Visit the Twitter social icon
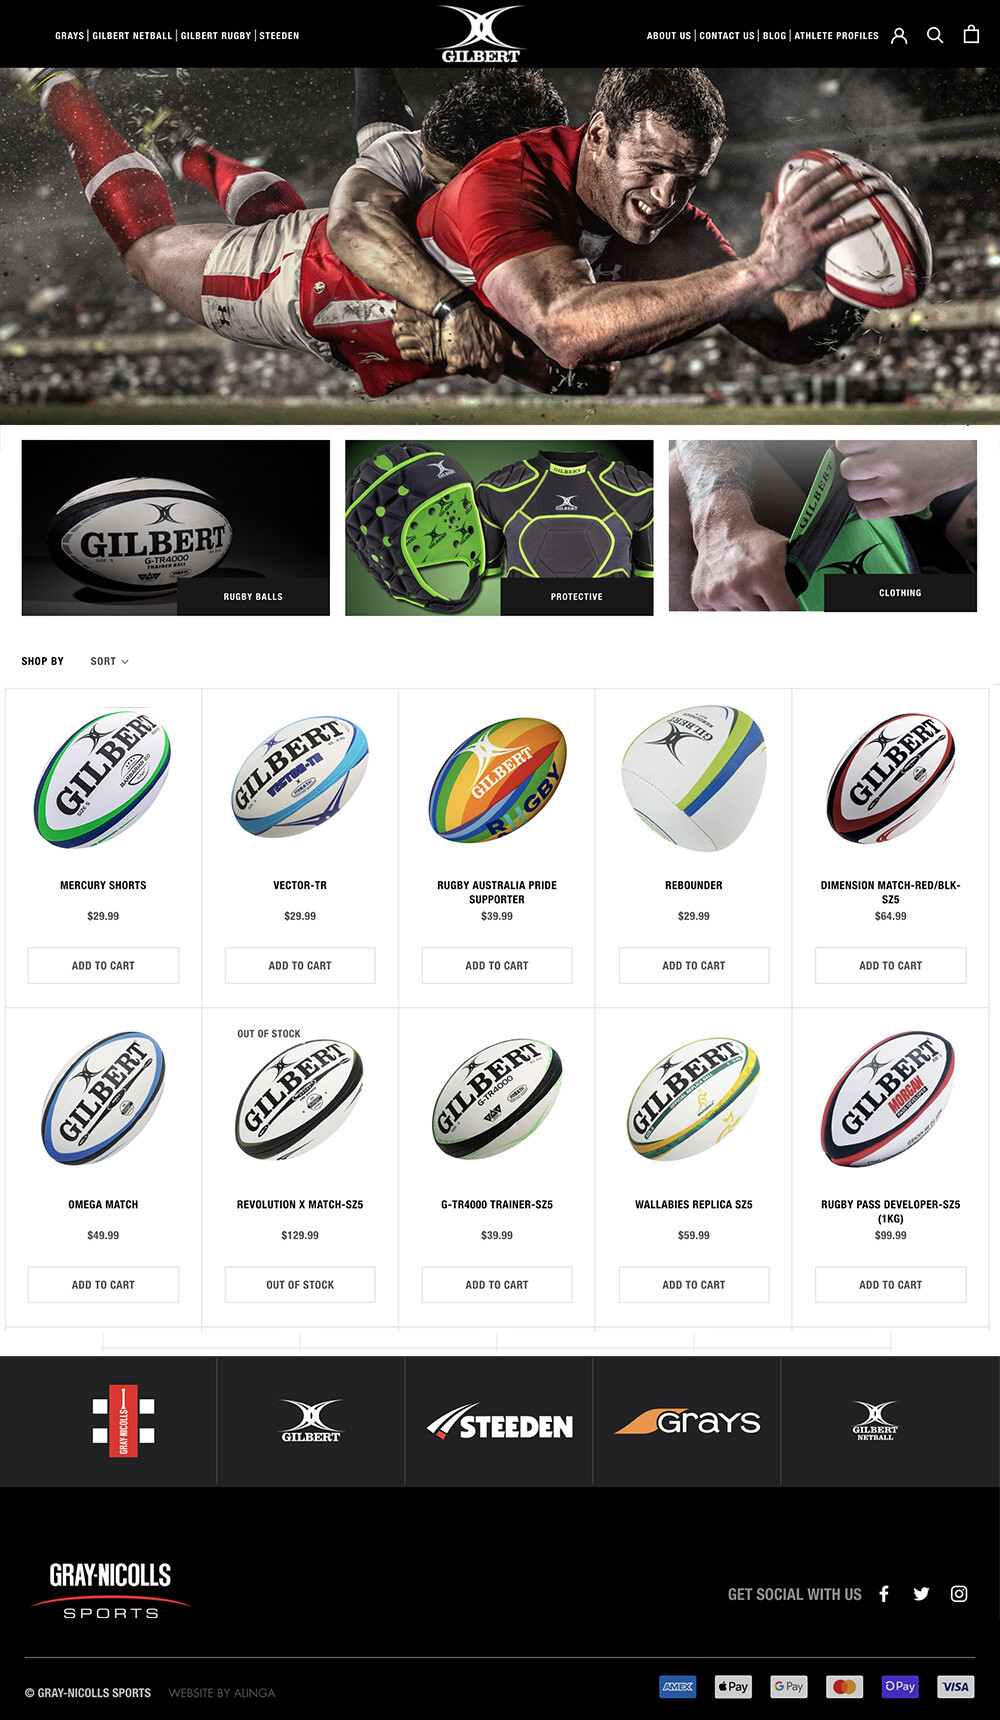Image resolution: width=1000 pixels, height=1720 pixels. coord(921,1594)
